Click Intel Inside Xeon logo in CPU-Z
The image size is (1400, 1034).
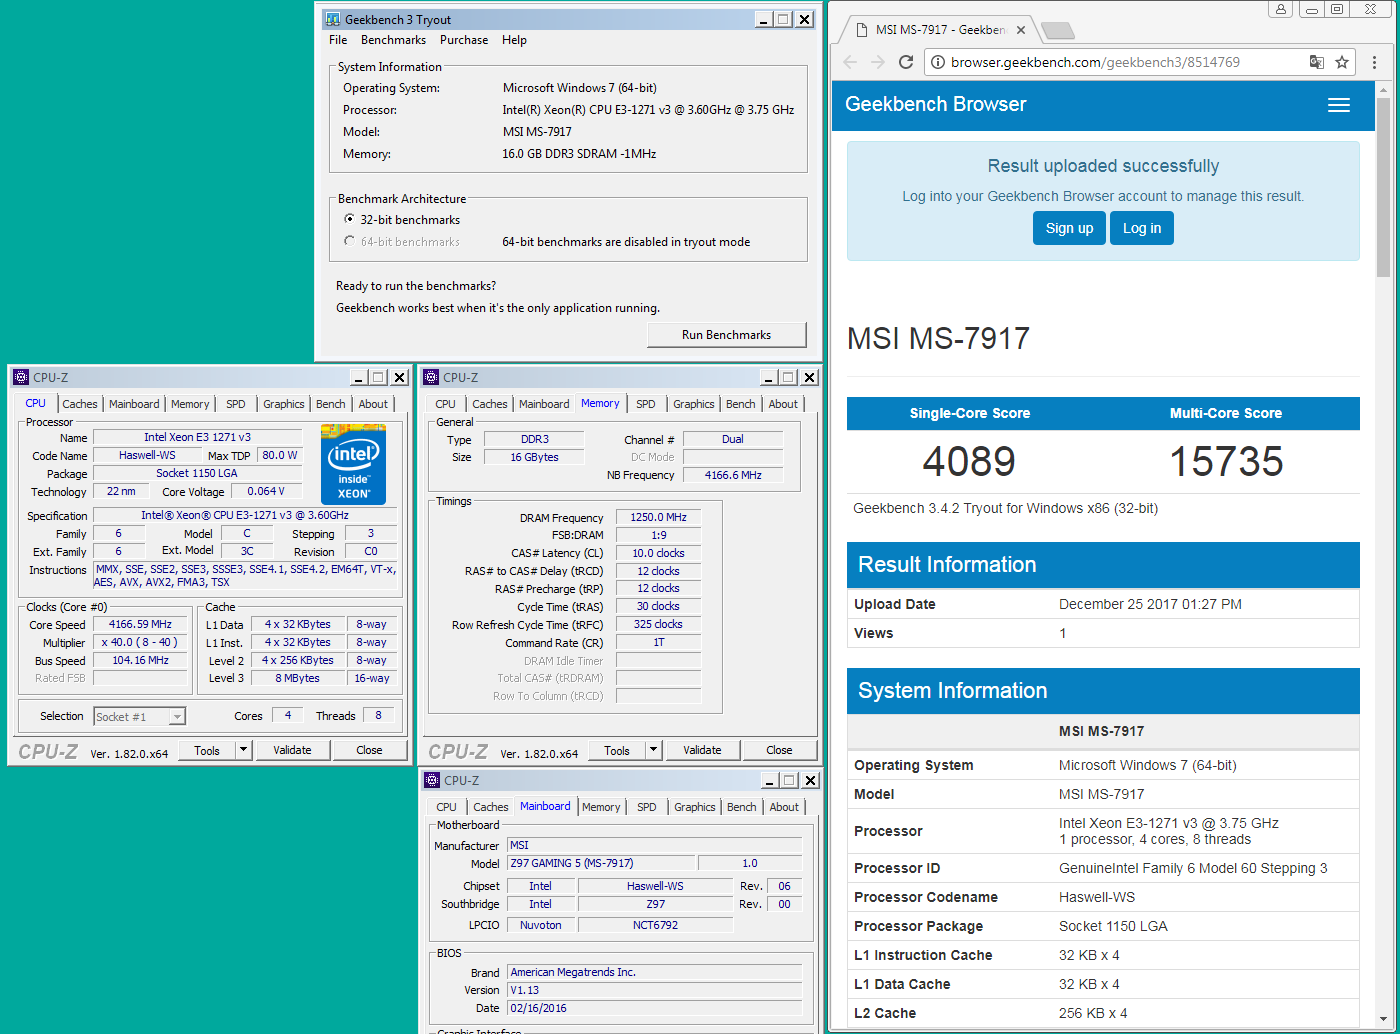tap(353, 465)
